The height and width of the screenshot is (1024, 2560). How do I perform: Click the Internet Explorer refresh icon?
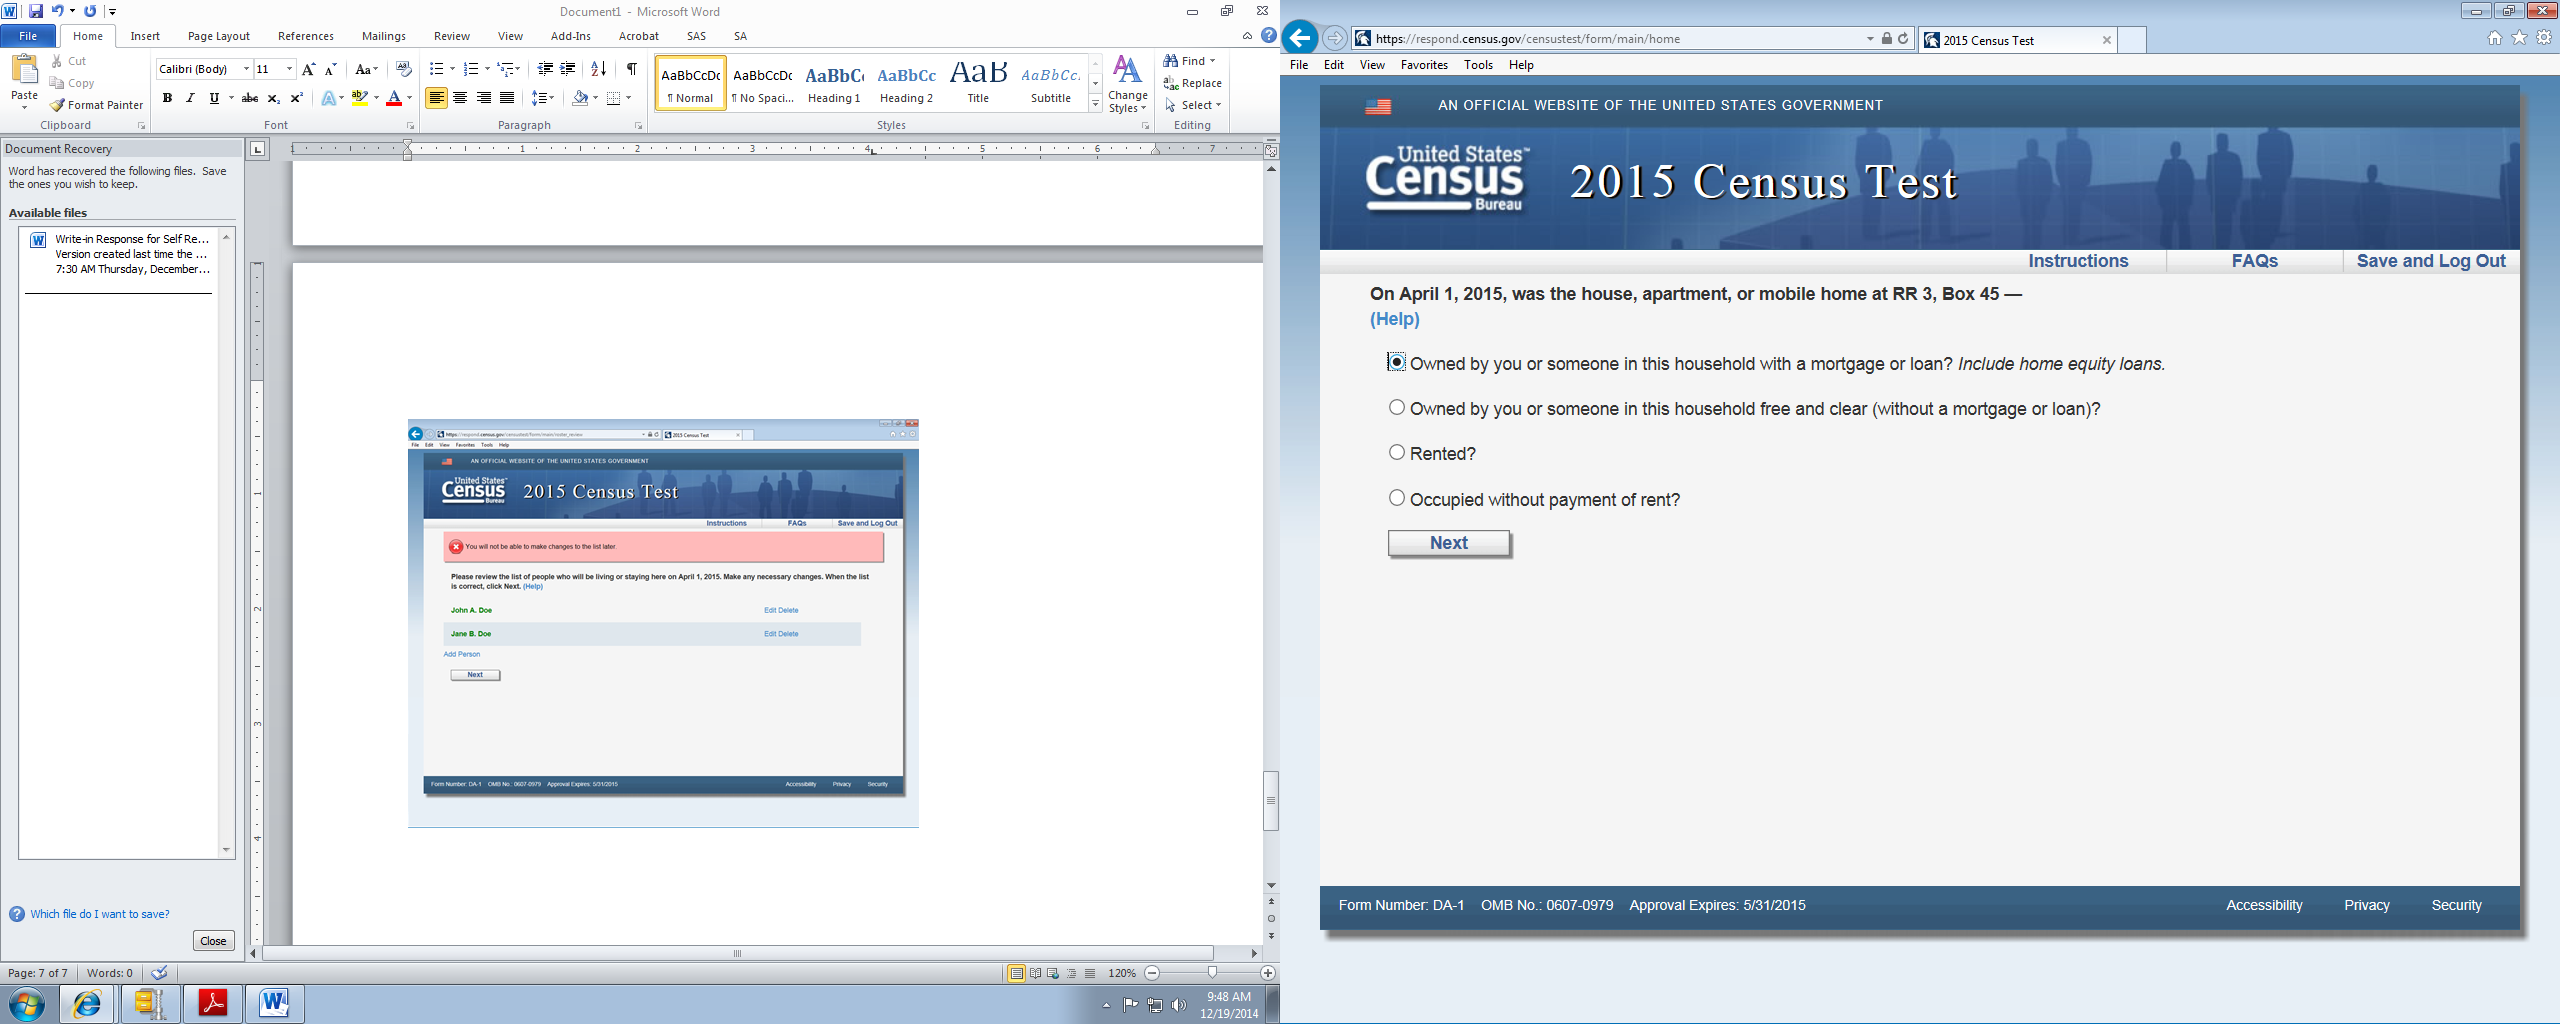coord(1903,39)
